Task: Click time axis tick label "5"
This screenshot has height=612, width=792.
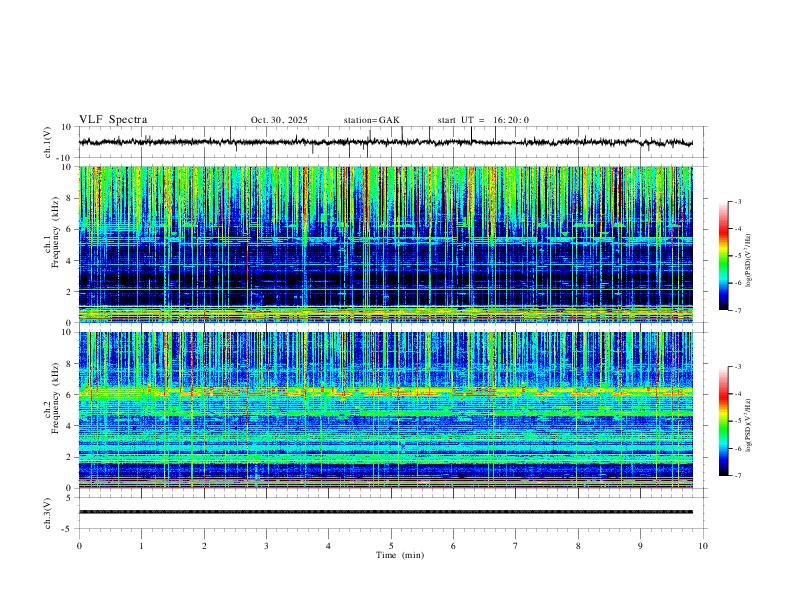Action: coord(391,546)
